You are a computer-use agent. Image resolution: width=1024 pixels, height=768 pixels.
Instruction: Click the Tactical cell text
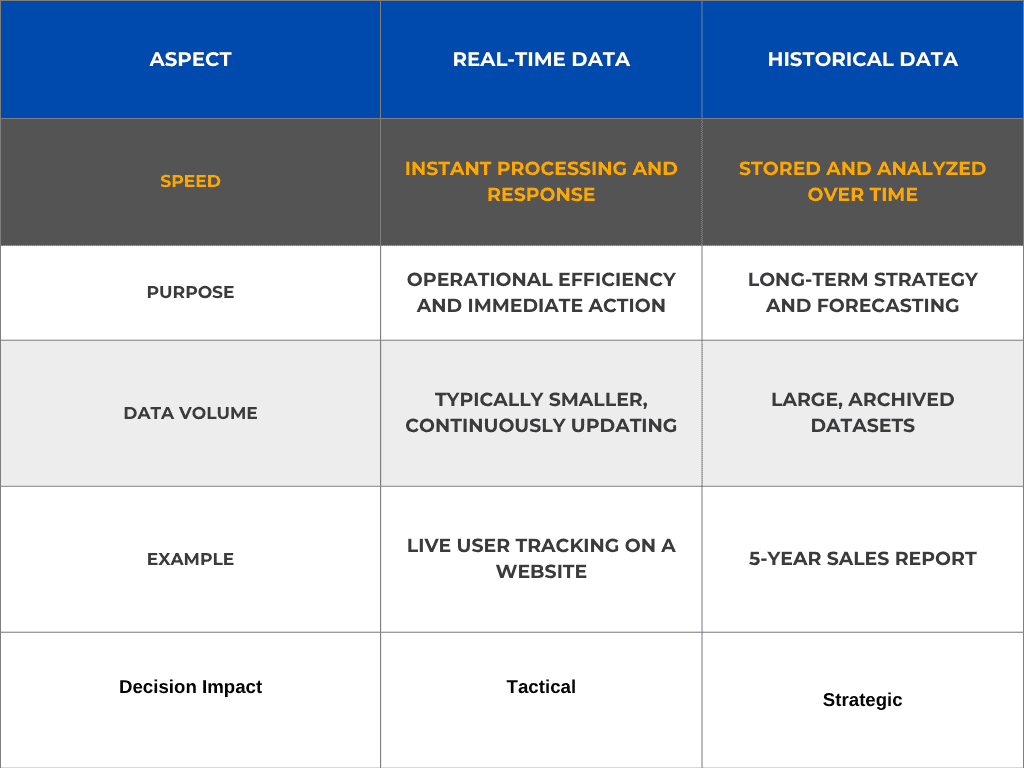(x=541, y=687)
